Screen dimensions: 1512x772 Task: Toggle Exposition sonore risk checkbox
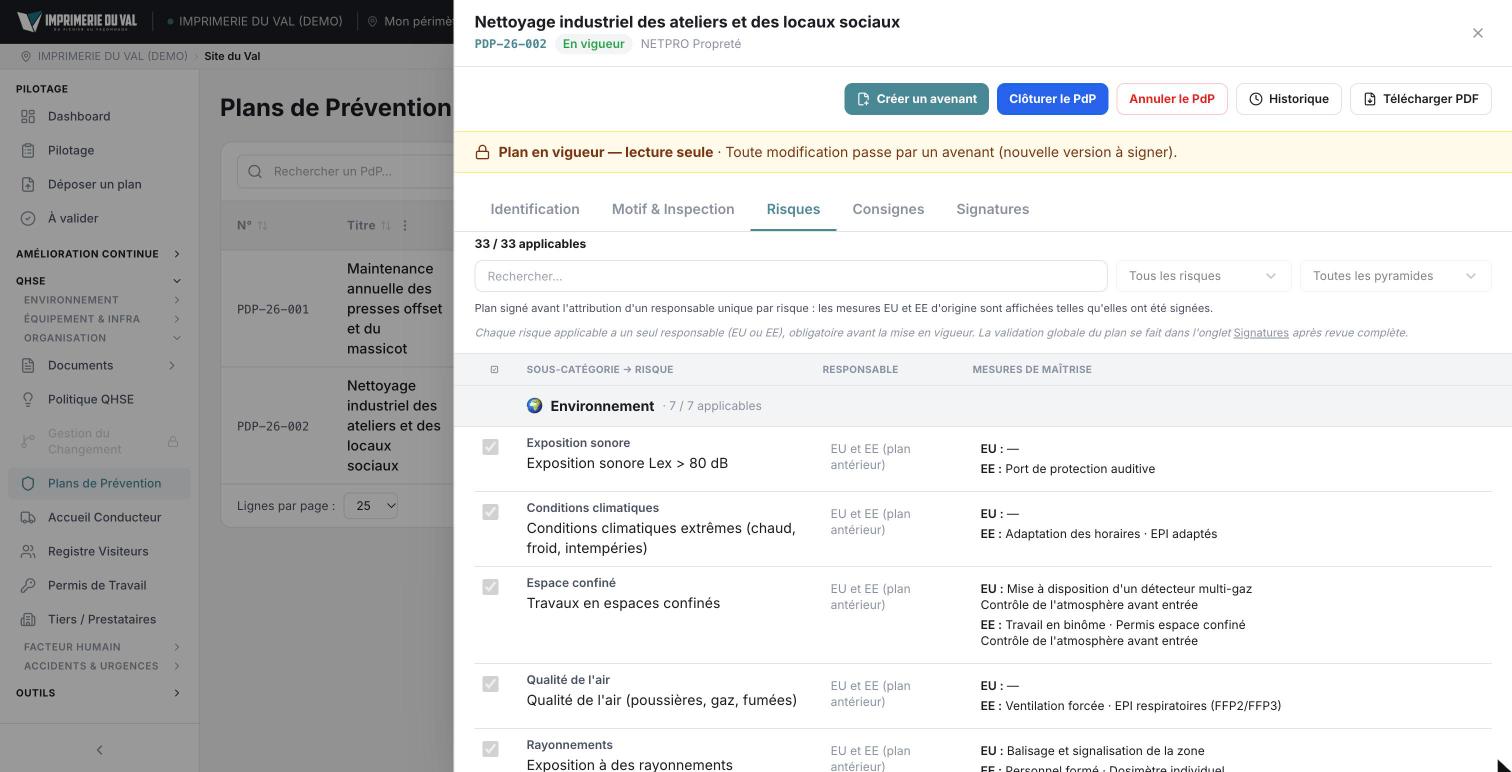[490, 447]
